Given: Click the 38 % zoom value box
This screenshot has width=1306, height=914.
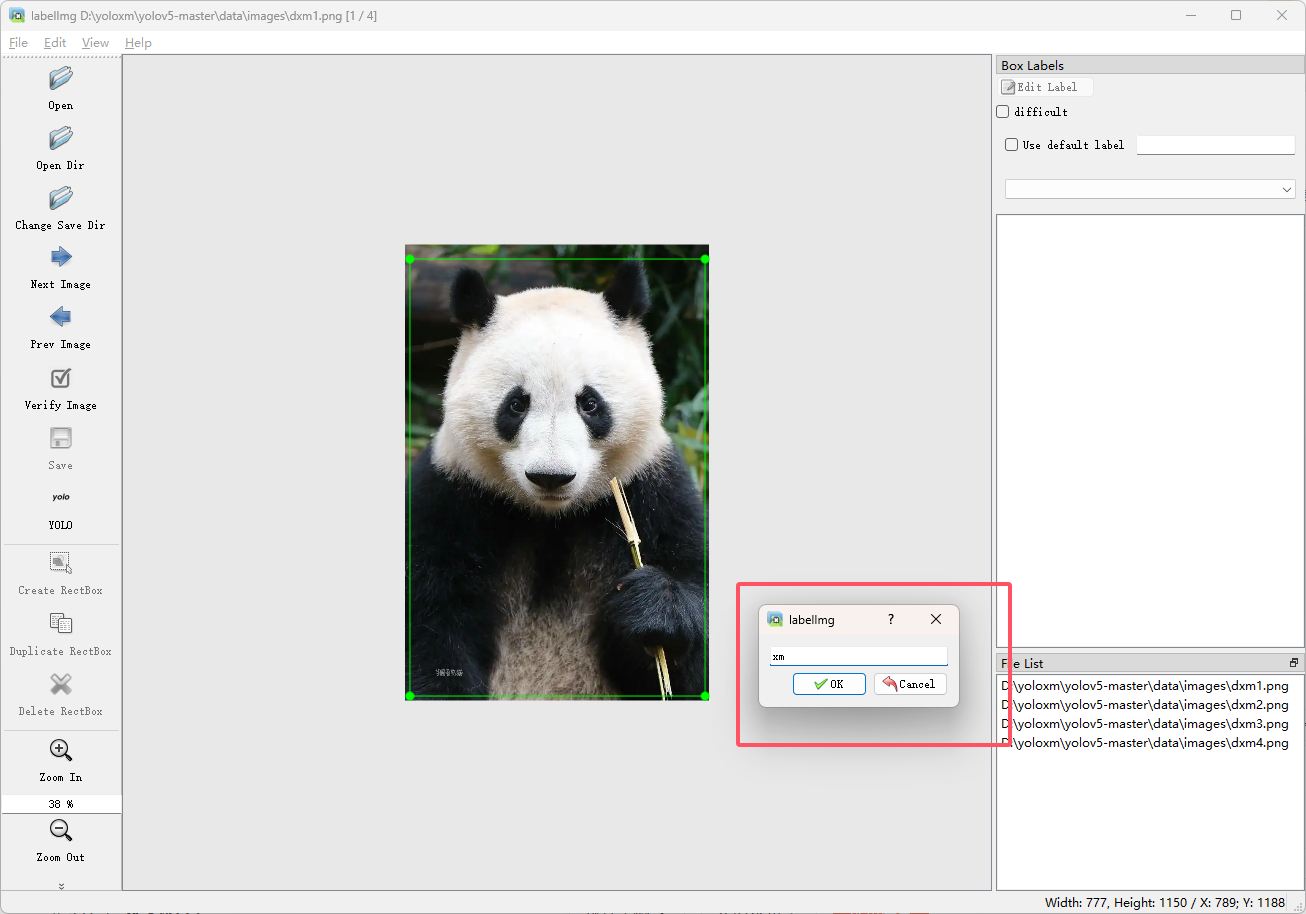Looking at the screenshot, I should point(61,804).
